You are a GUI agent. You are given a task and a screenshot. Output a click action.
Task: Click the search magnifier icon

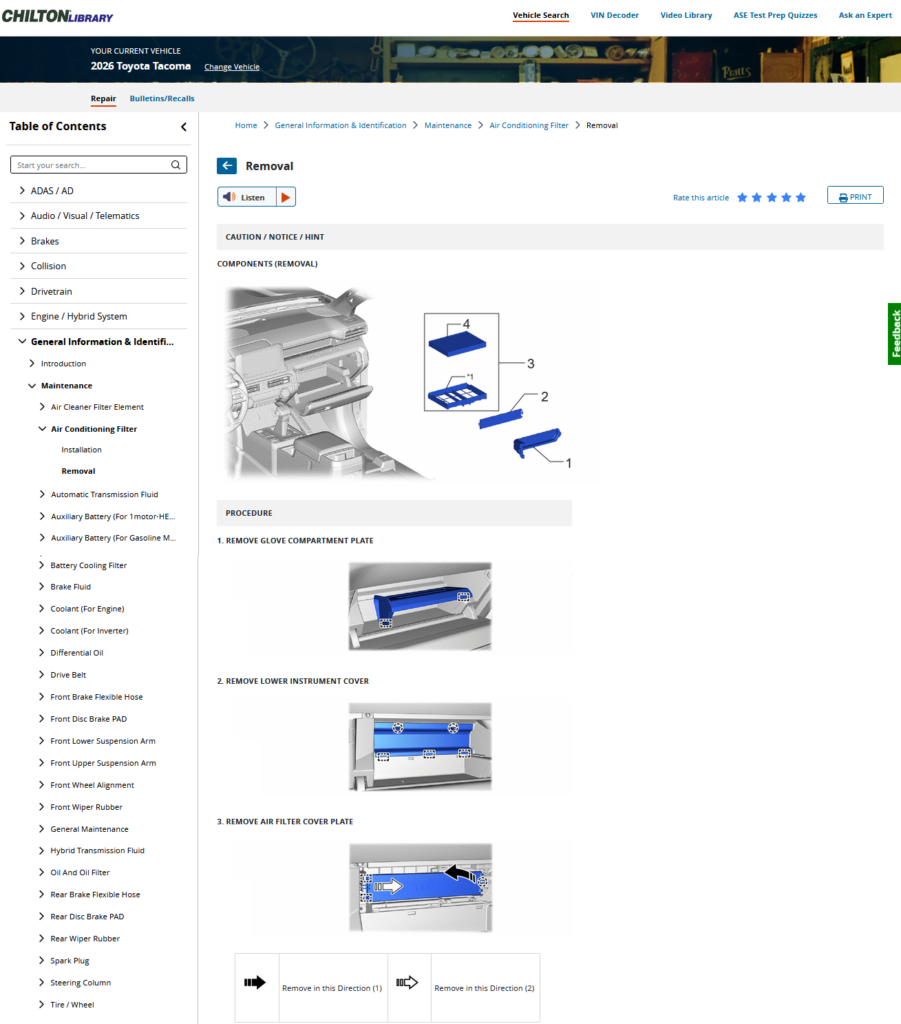176,165
